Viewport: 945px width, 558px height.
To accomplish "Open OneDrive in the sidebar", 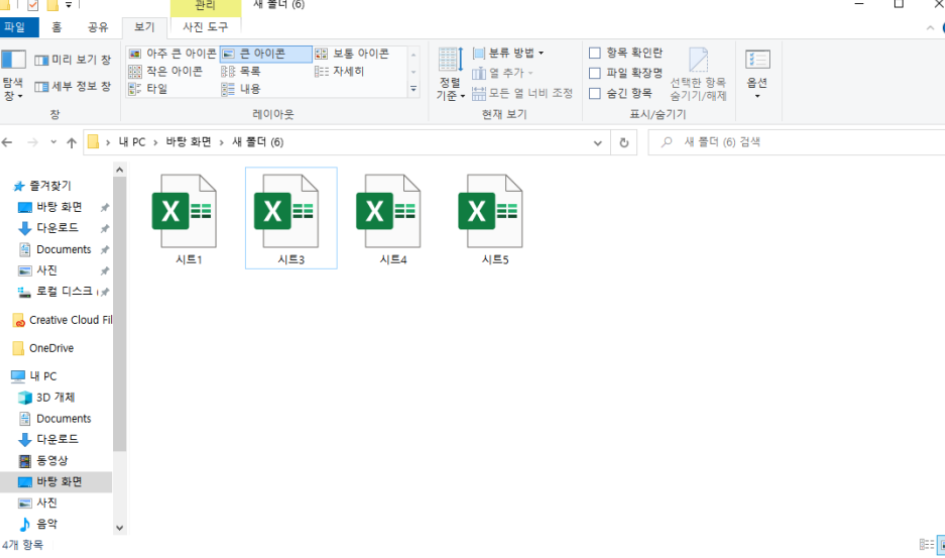I will [x=43, y=348].
